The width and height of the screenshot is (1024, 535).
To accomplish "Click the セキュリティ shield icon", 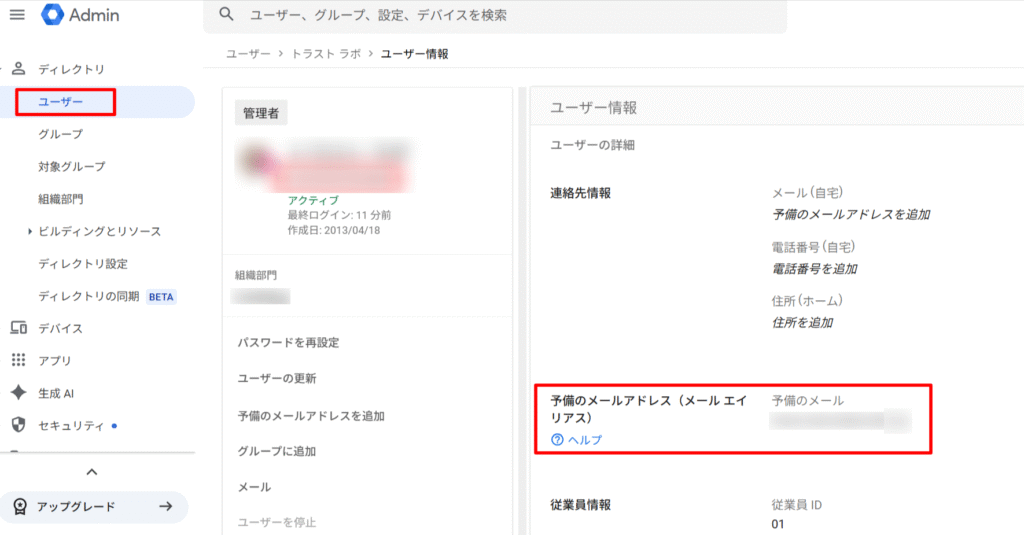I will [x=17, y=425].
